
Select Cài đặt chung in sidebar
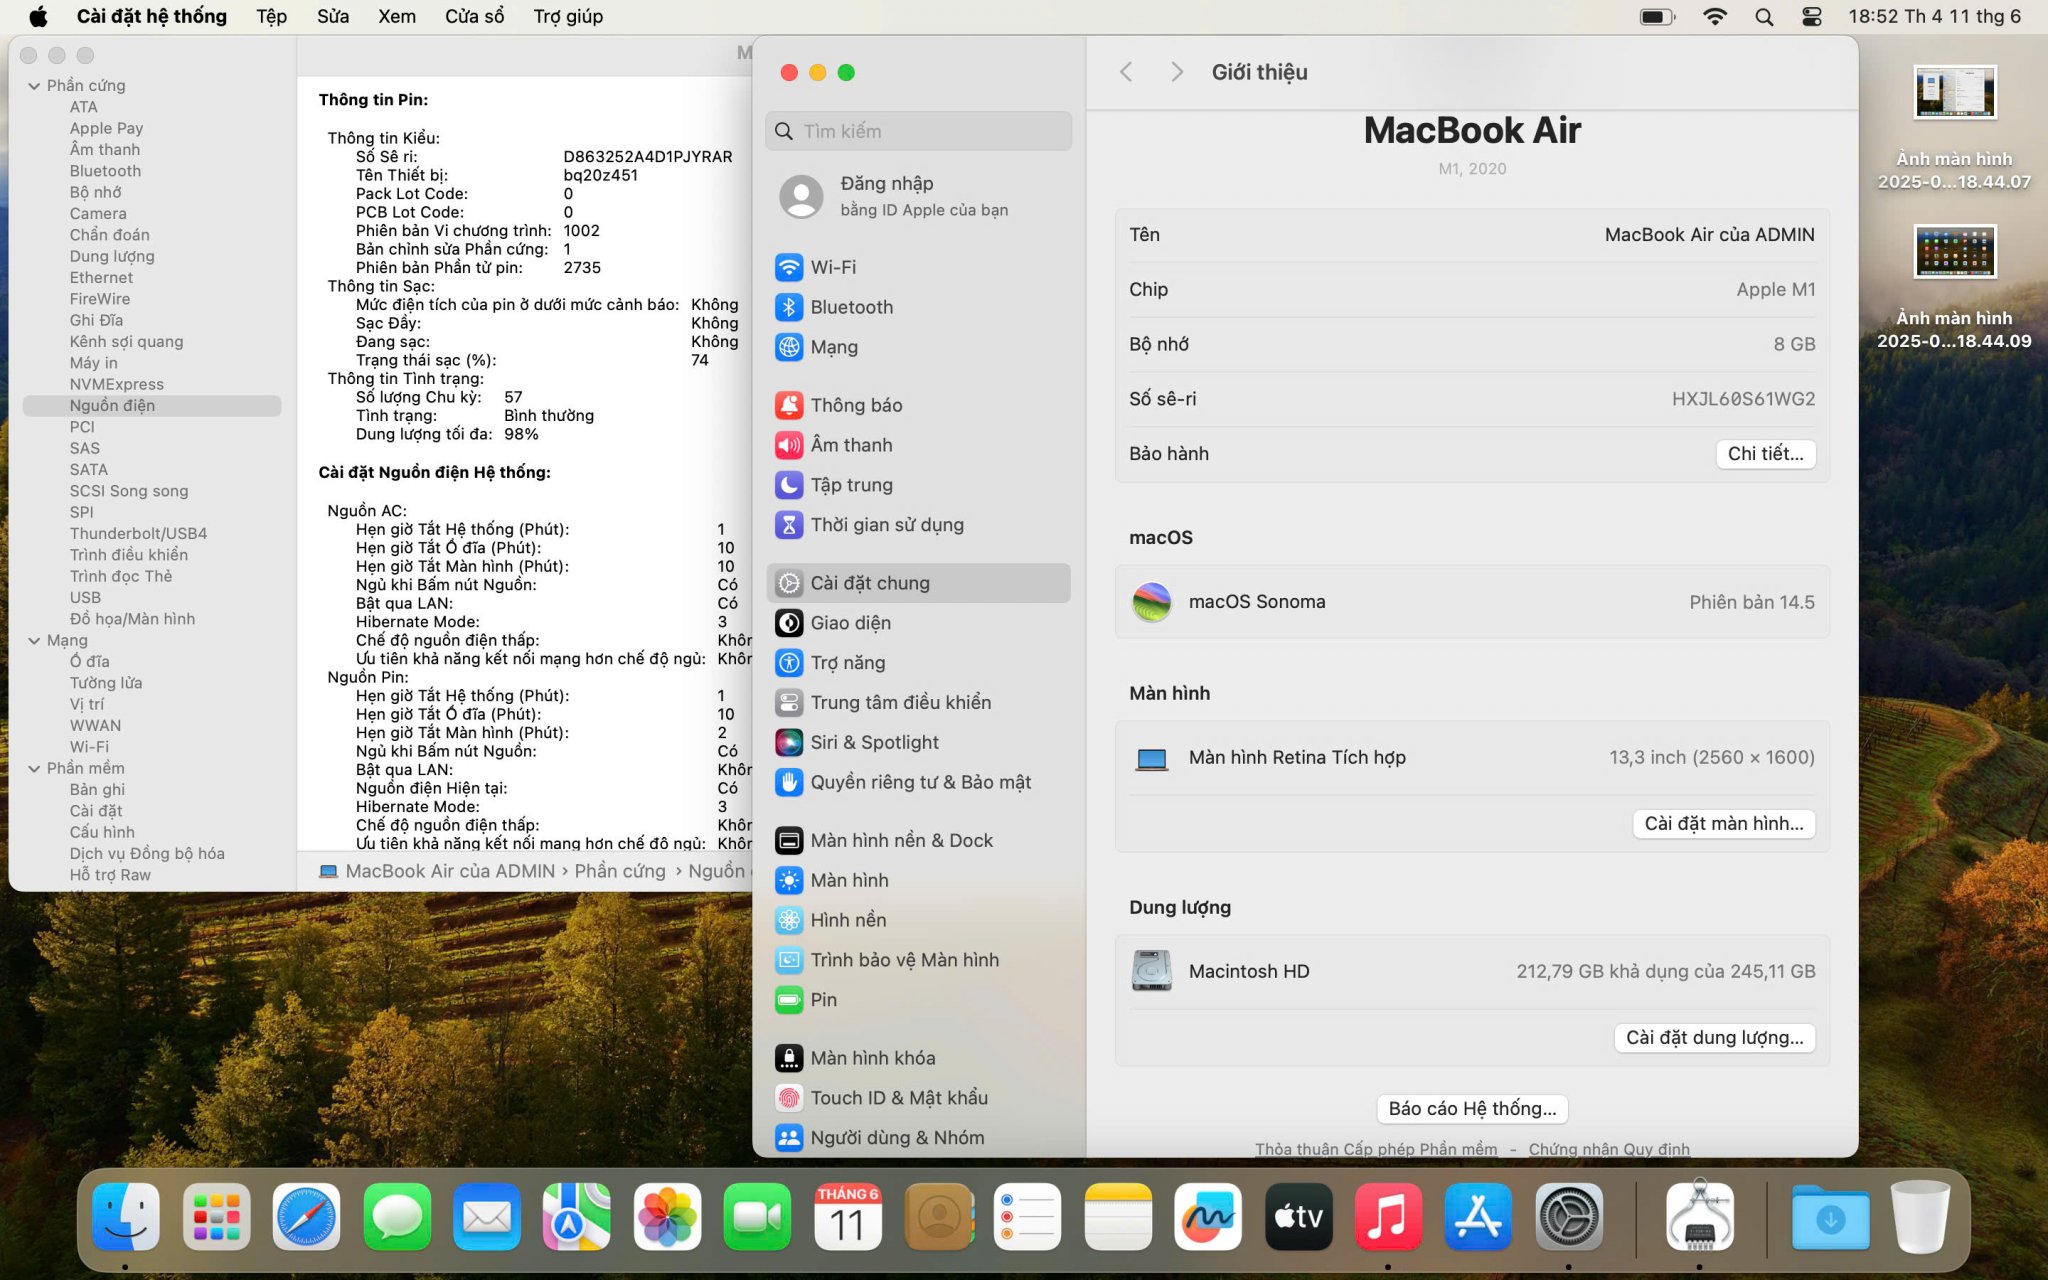click(918, 583)
